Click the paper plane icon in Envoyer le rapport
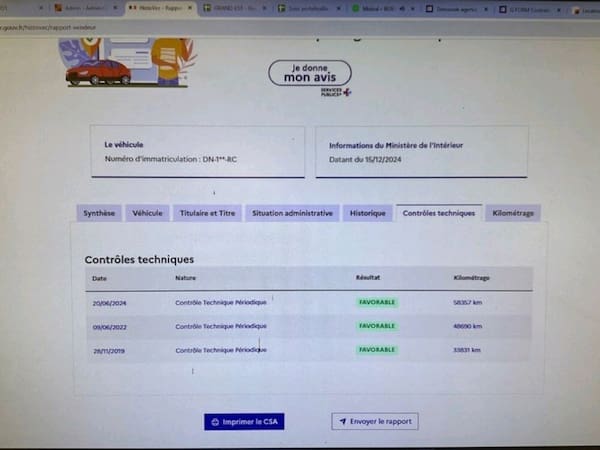Image resolution: width=600 pixels, height=450 pixels. click(x=342, y=422)
